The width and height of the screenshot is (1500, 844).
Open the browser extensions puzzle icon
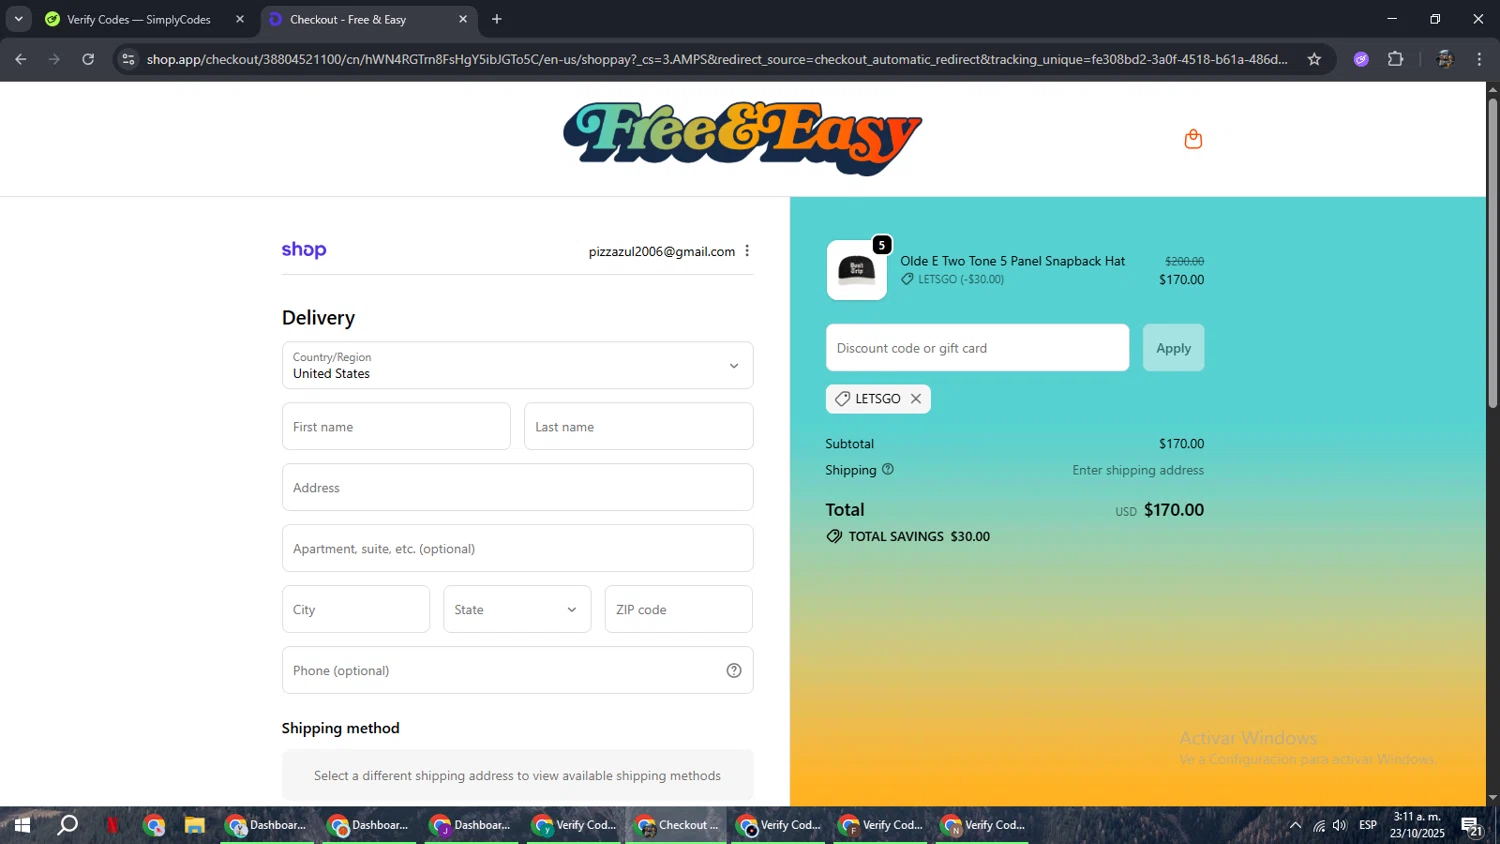pos(1396,59)
